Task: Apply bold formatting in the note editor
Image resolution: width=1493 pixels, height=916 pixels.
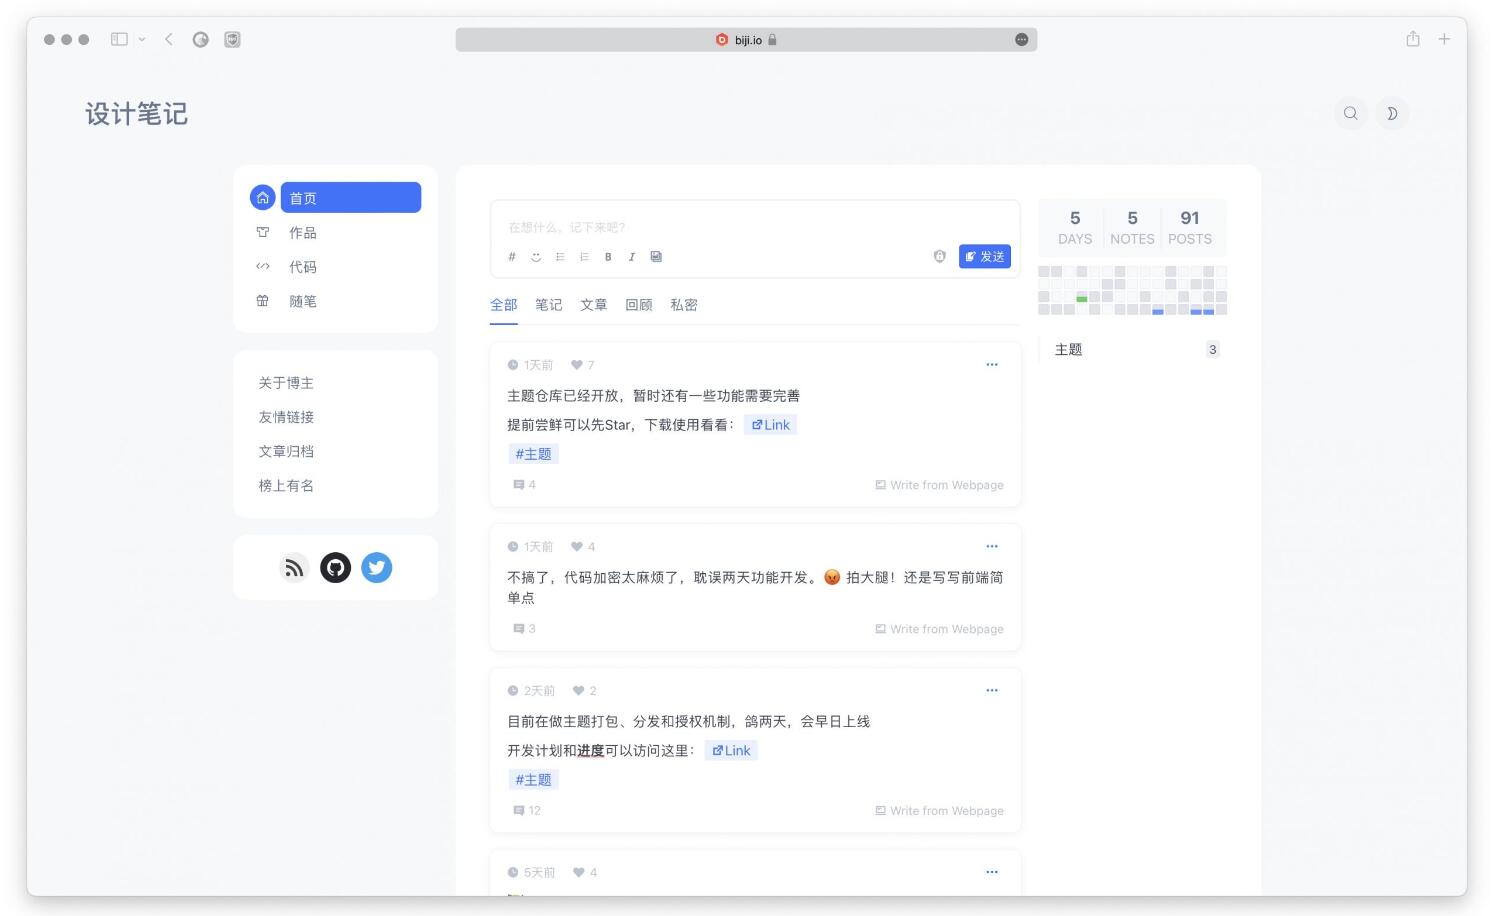Action: [x=608, y=257]
